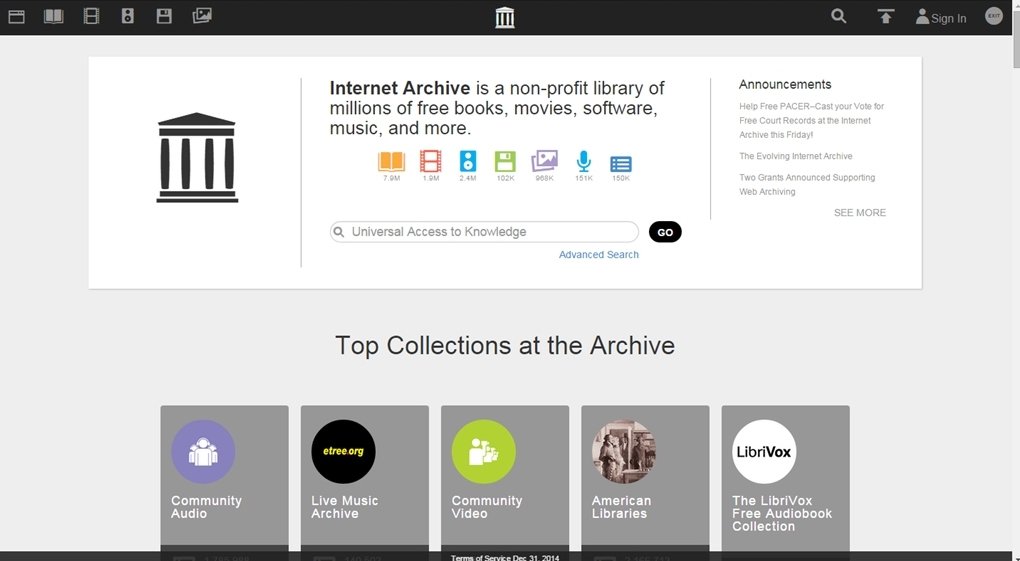
Task: Open the blue speaker icon labeled 2.4M
Action: (468, 161)
